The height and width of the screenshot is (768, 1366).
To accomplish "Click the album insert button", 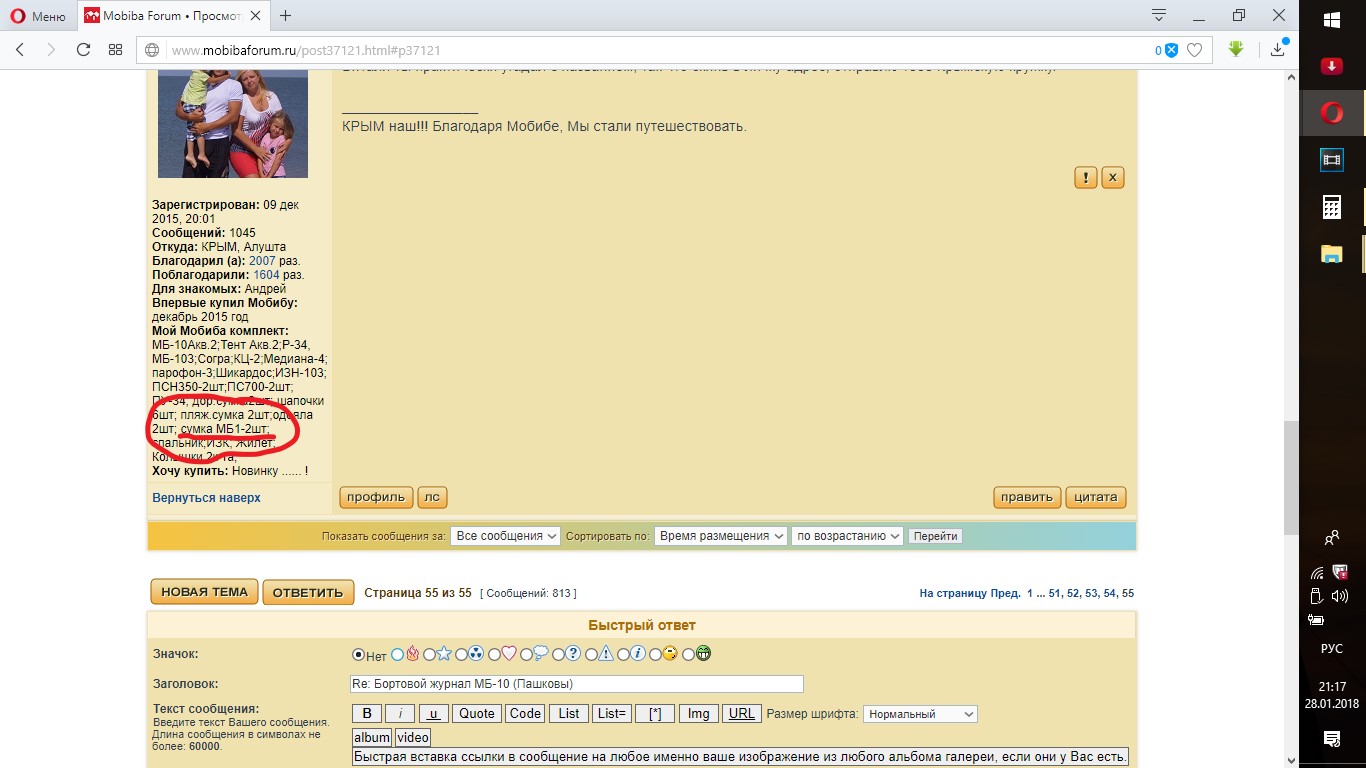I will pos(372,737).
